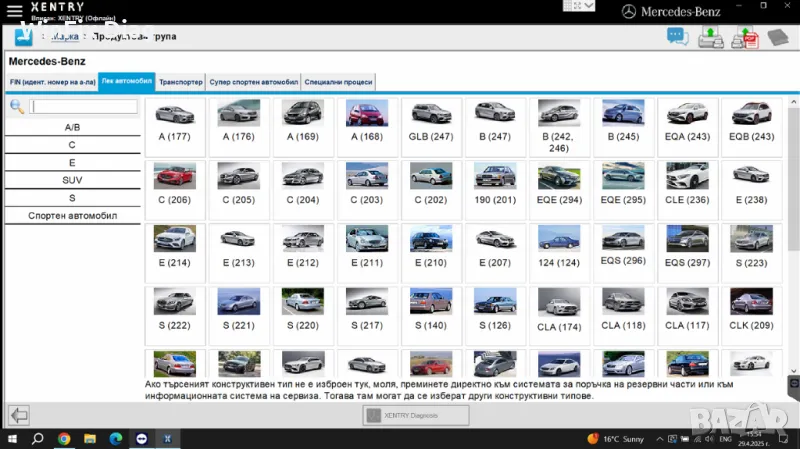
Task: Switch to the Специални процеси tab
Action: pos(338,82)
